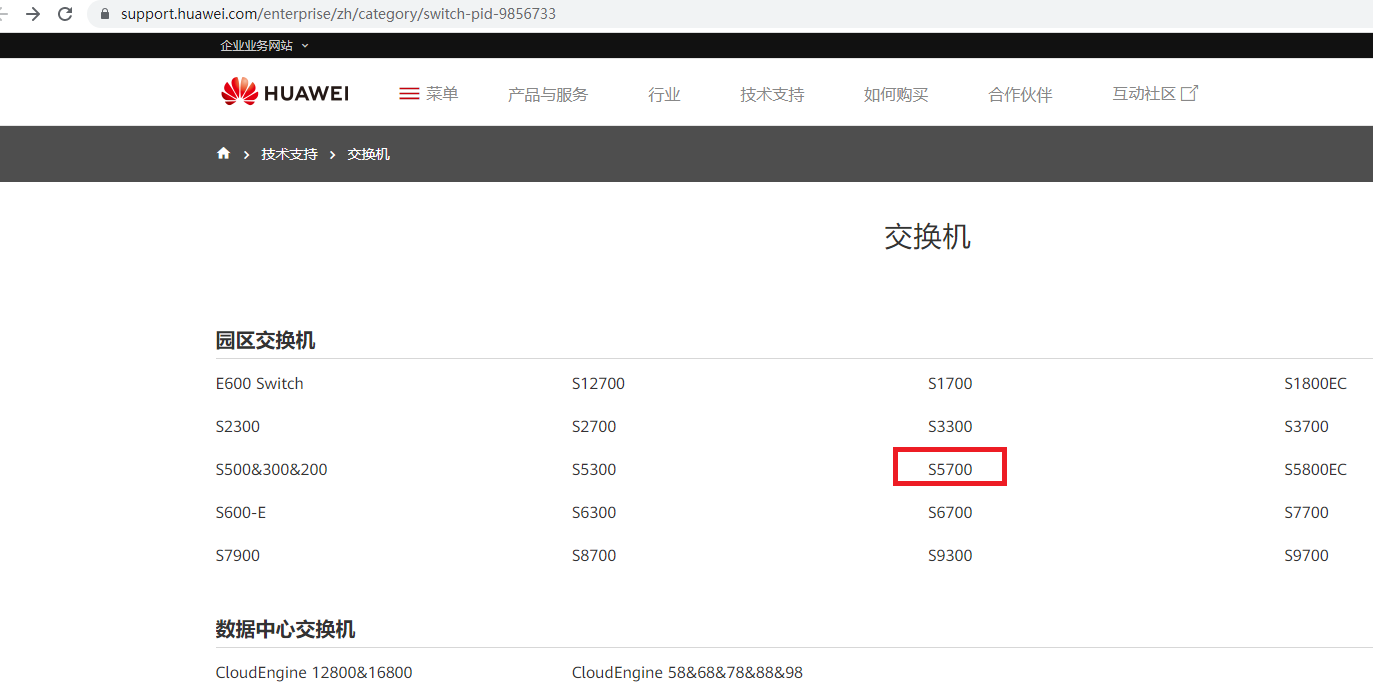This screenshot has height=696, width=1373.
Task: Open the S600-E switch link
Action: pyautogui.click(x=241, y=512)
